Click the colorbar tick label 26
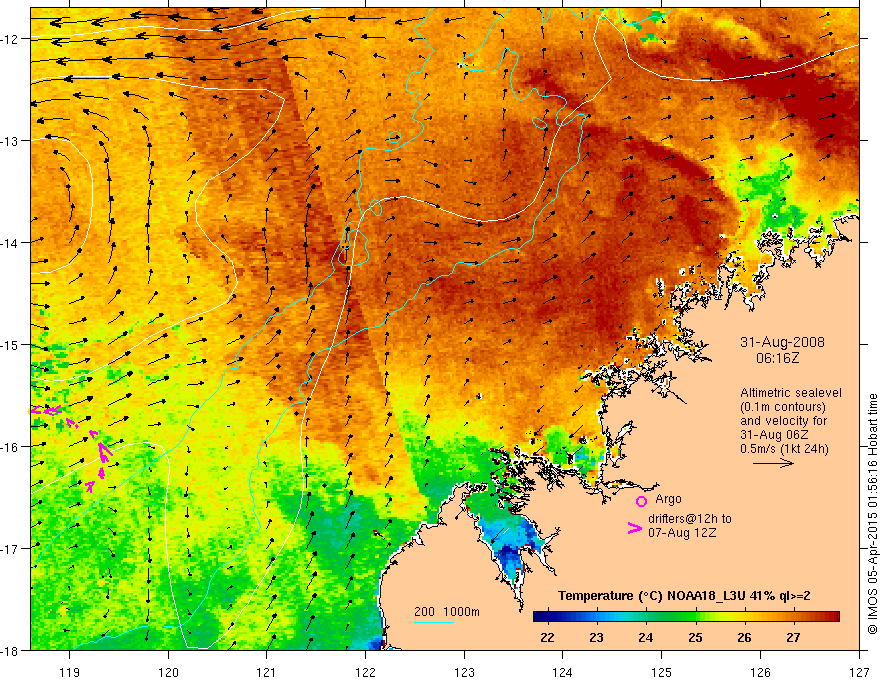The height and width of the screenshot is (680, 880). click(x=744, y=637)
